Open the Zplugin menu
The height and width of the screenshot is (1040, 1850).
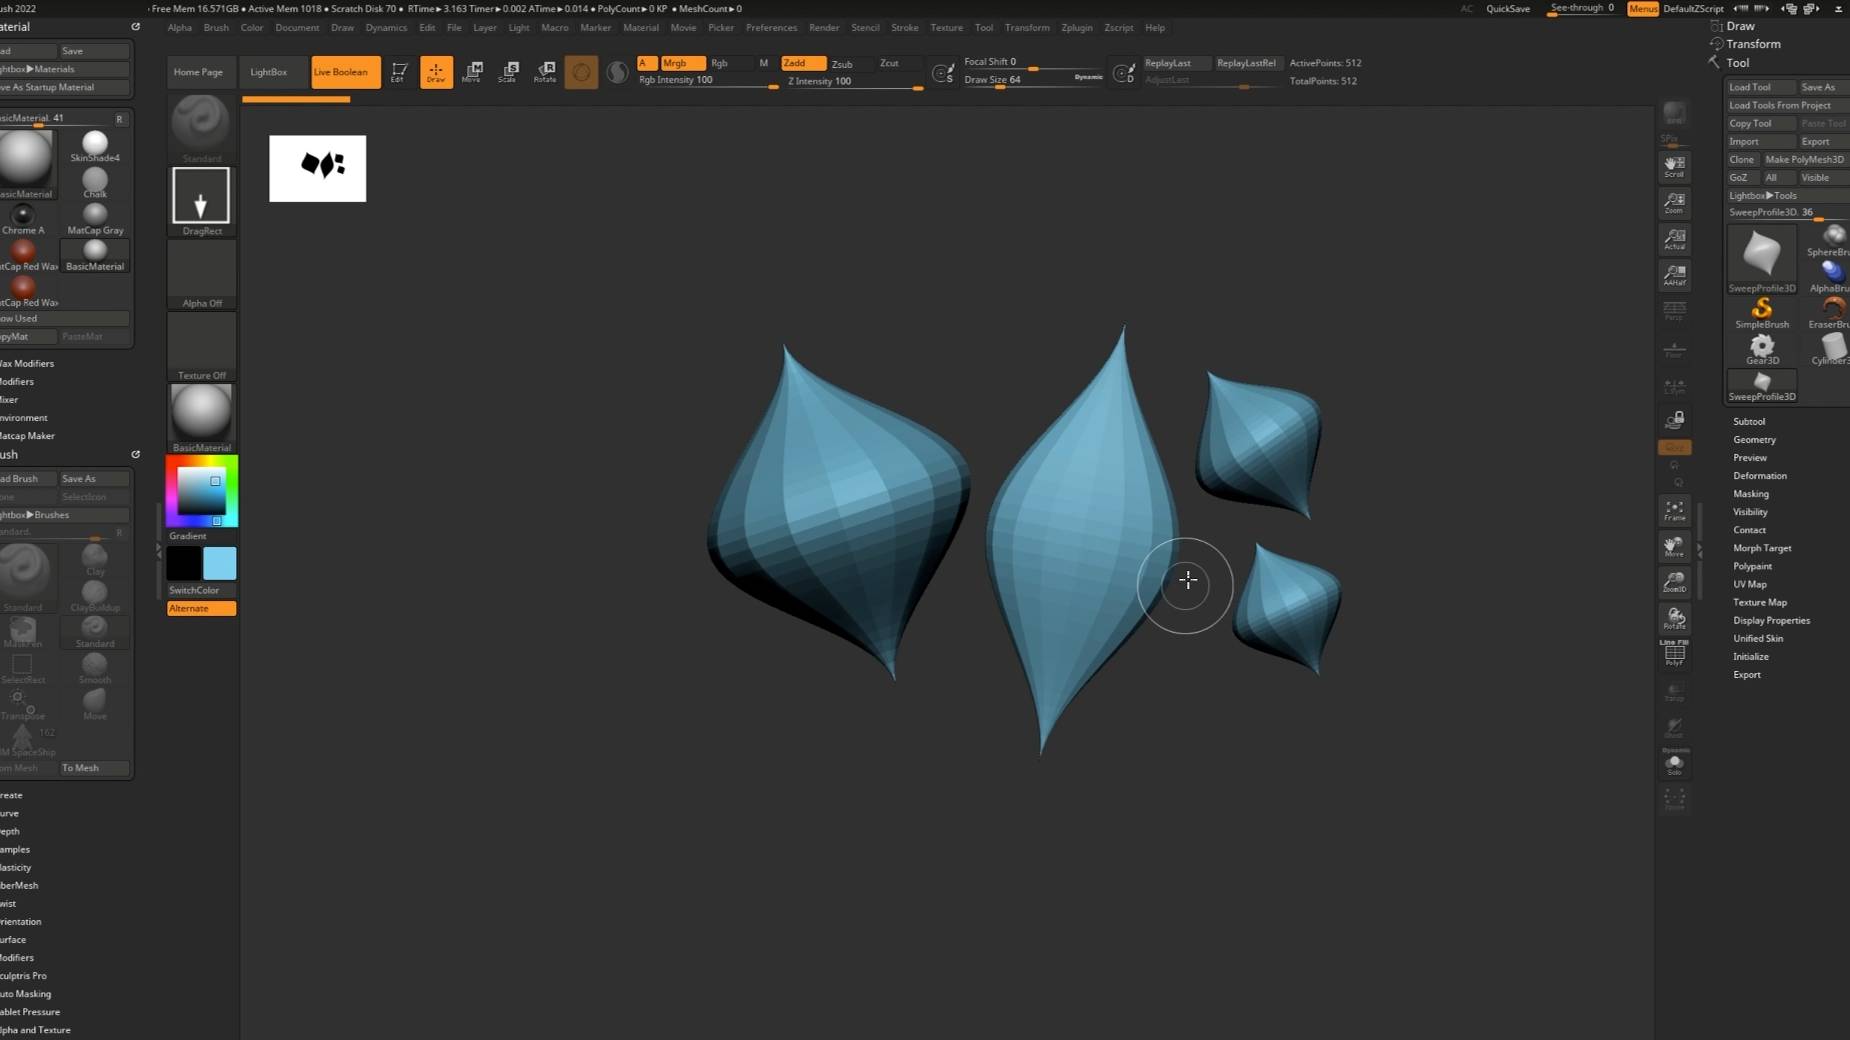[x=1076, y=28]
